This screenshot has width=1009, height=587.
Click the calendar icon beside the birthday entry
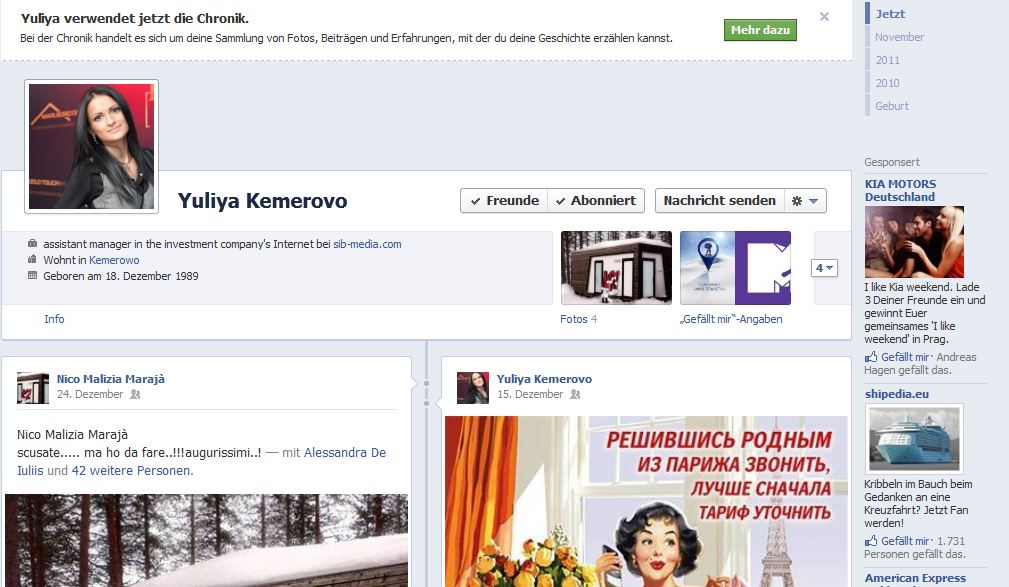(30, 276)
